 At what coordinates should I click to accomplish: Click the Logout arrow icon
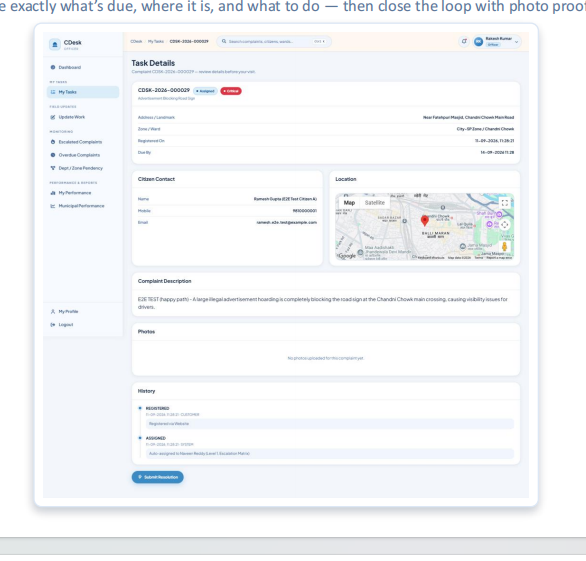[53, 324]
